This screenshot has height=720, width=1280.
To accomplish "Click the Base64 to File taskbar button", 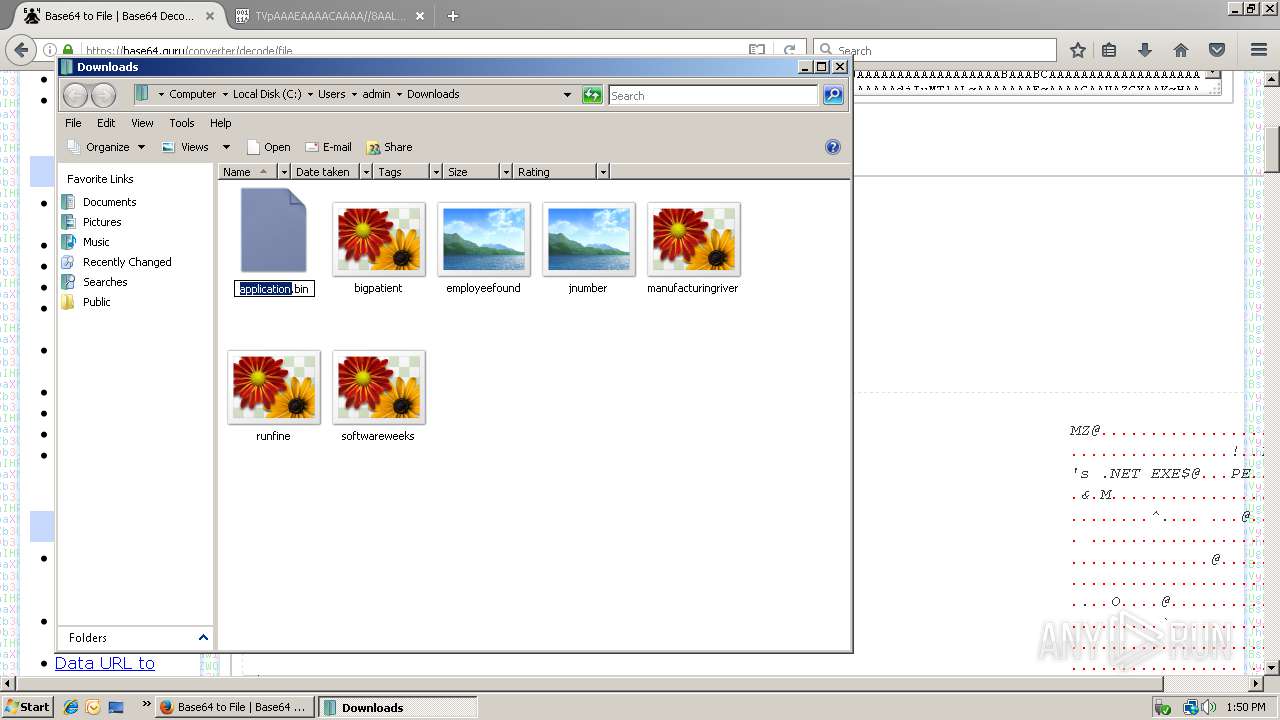I will (x=236, y=707).
